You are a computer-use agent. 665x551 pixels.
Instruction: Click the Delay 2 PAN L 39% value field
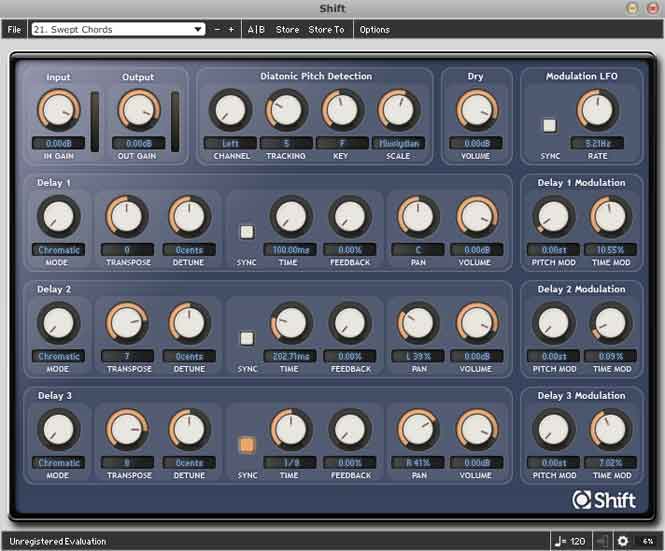[x=418, y=356]
